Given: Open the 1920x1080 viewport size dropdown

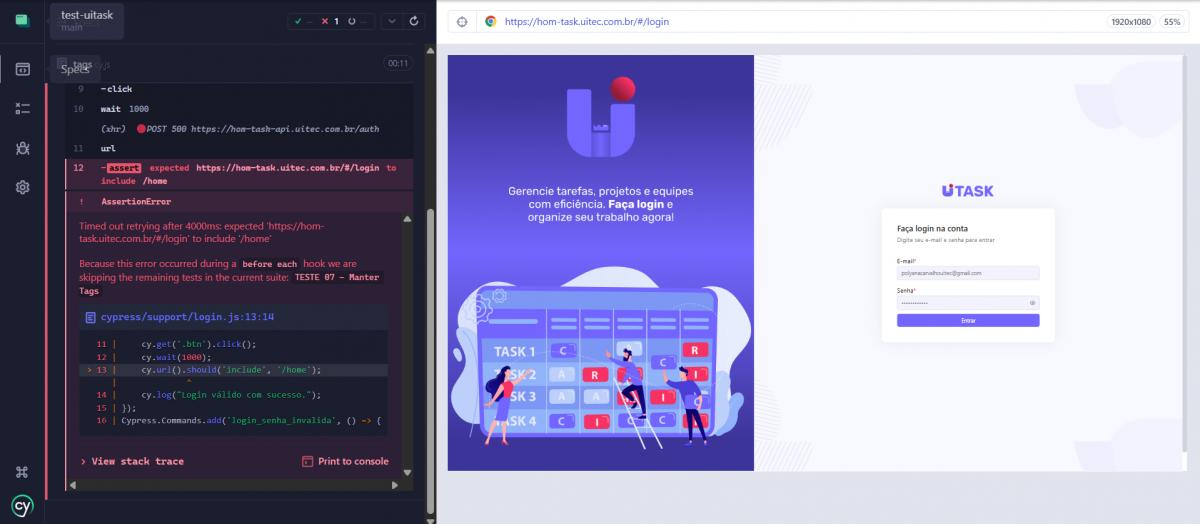Looking at the screenshot, I should 1130,21.
